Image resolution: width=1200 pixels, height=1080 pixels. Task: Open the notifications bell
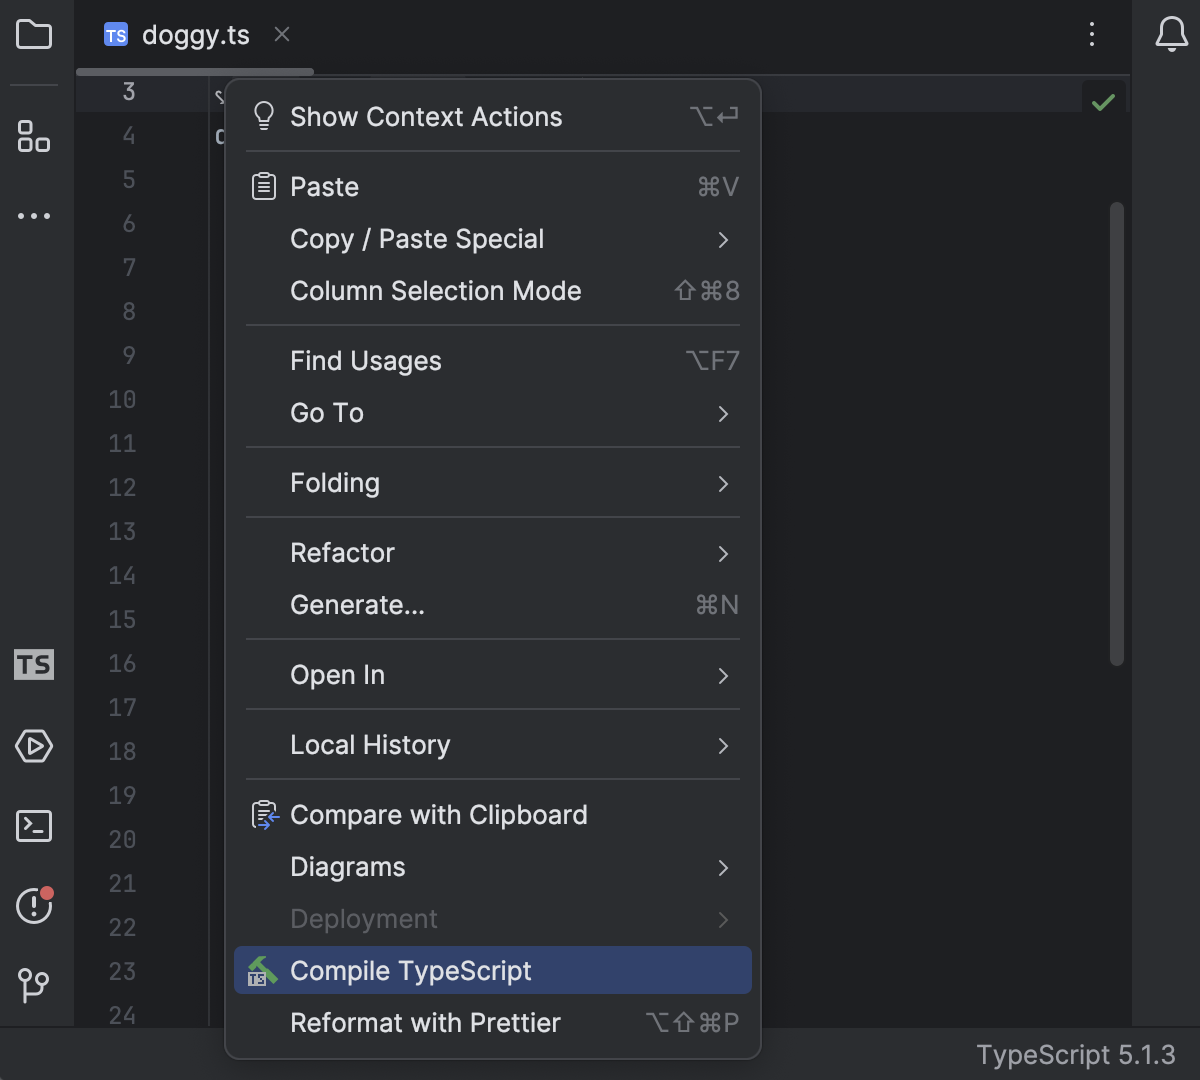1171,35
